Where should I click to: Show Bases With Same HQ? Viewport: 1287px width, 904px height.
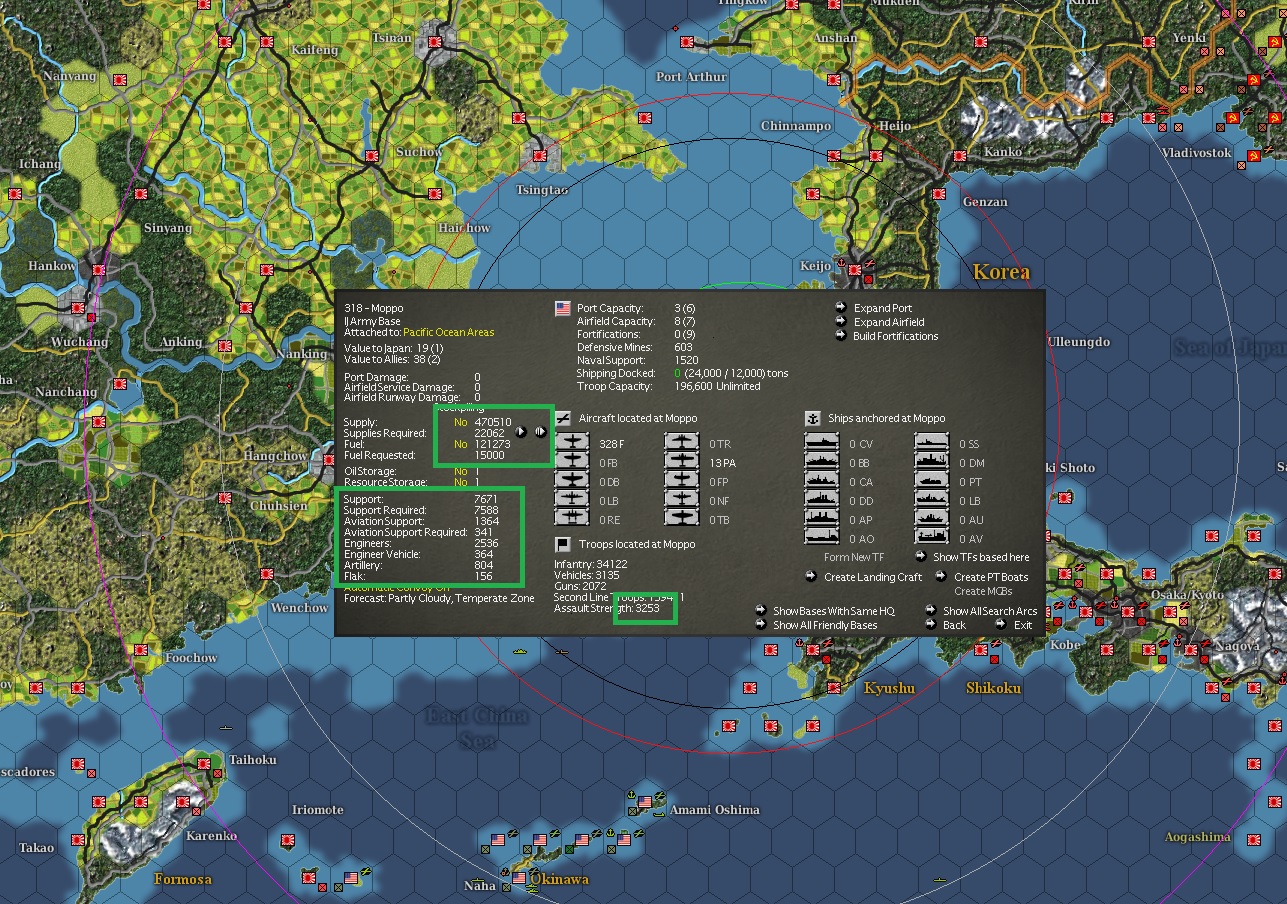[834, 611]
